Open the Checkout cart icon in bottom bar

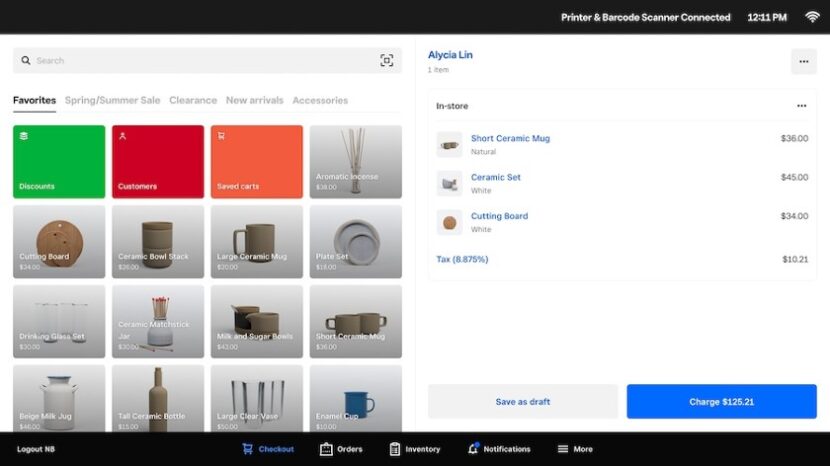247,449
